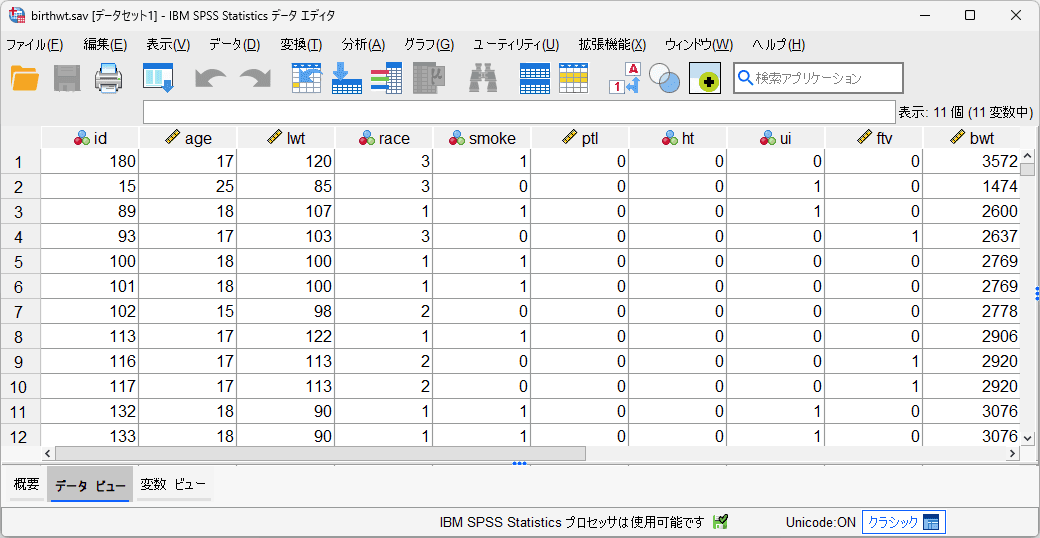Click the vertical scrollbar down arrow
The image size is (1040, 538).
(1027, 438)
